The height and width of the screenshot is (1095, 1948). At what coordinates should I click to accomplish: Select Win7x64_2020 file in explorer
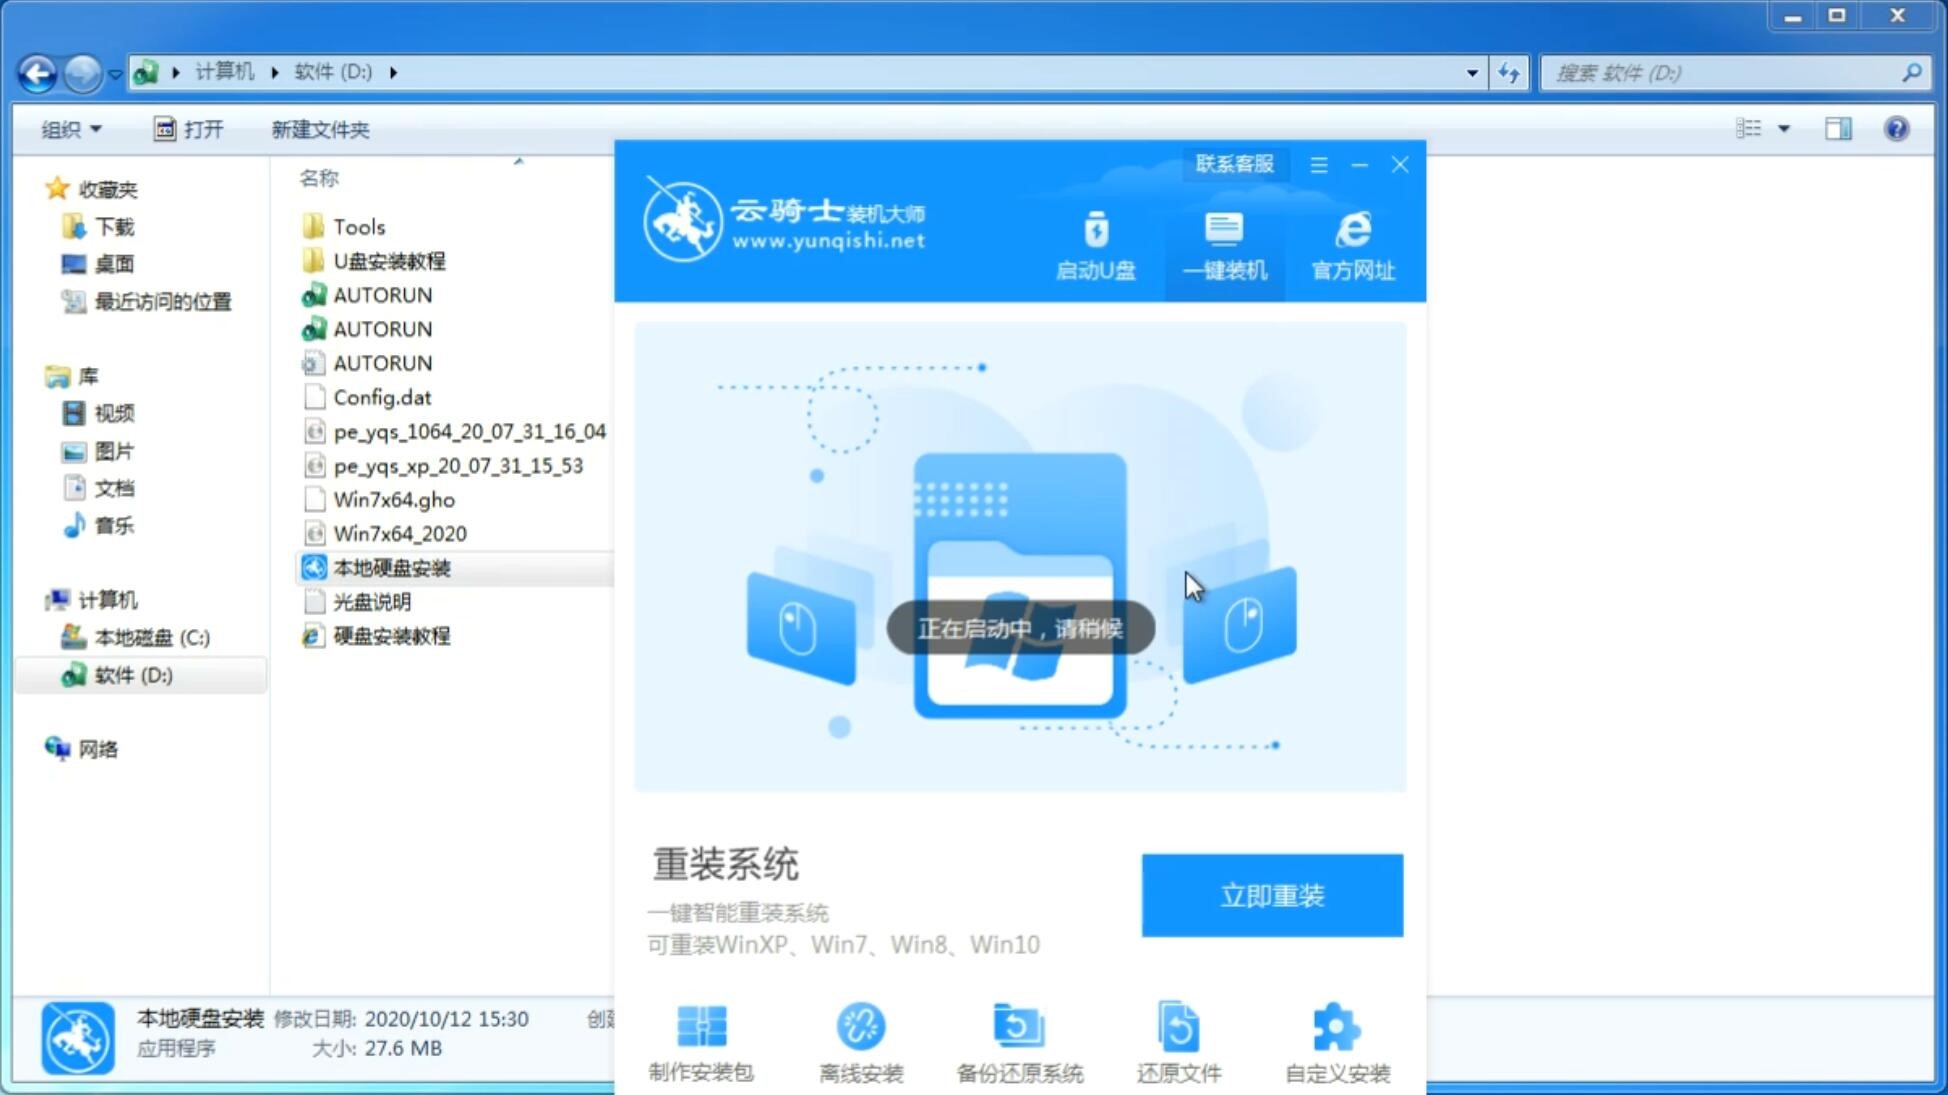pos(399,533)
